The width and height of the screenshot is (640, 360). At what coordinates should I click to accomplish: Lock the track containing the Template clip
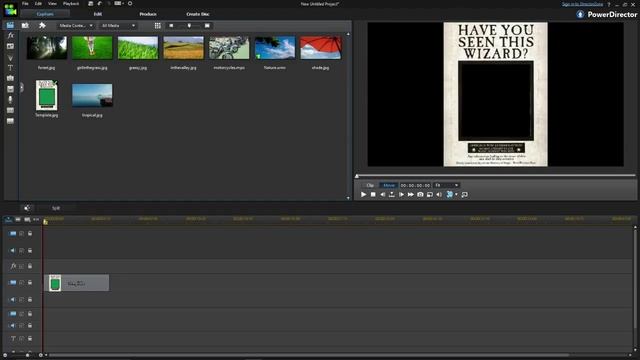click(30, 282)
